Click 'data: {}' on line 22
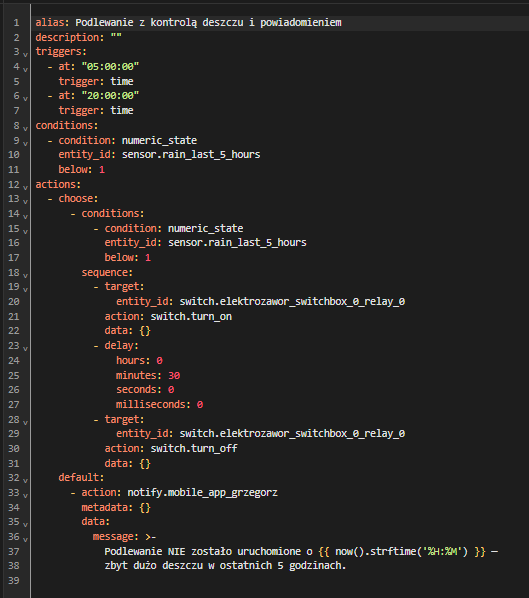Image resolution: width=529 pixels, height=598 pixels. pos(128,330)
